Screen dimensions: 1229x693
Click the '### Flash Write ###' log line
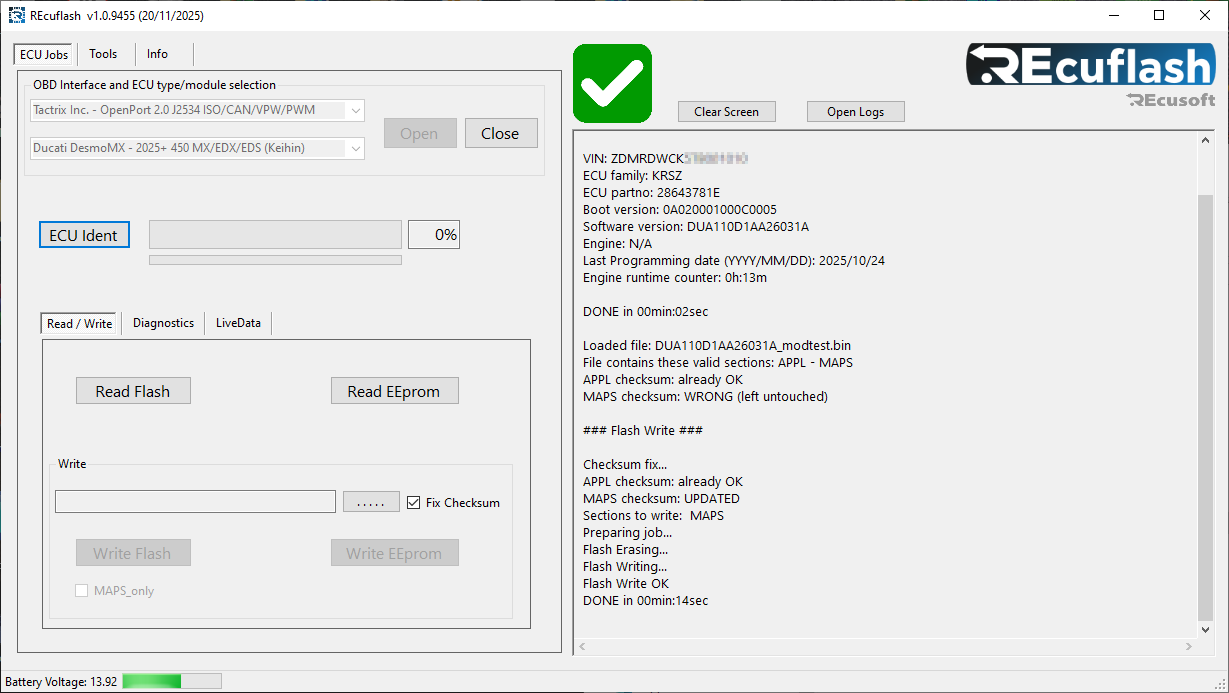pos(643,430)
